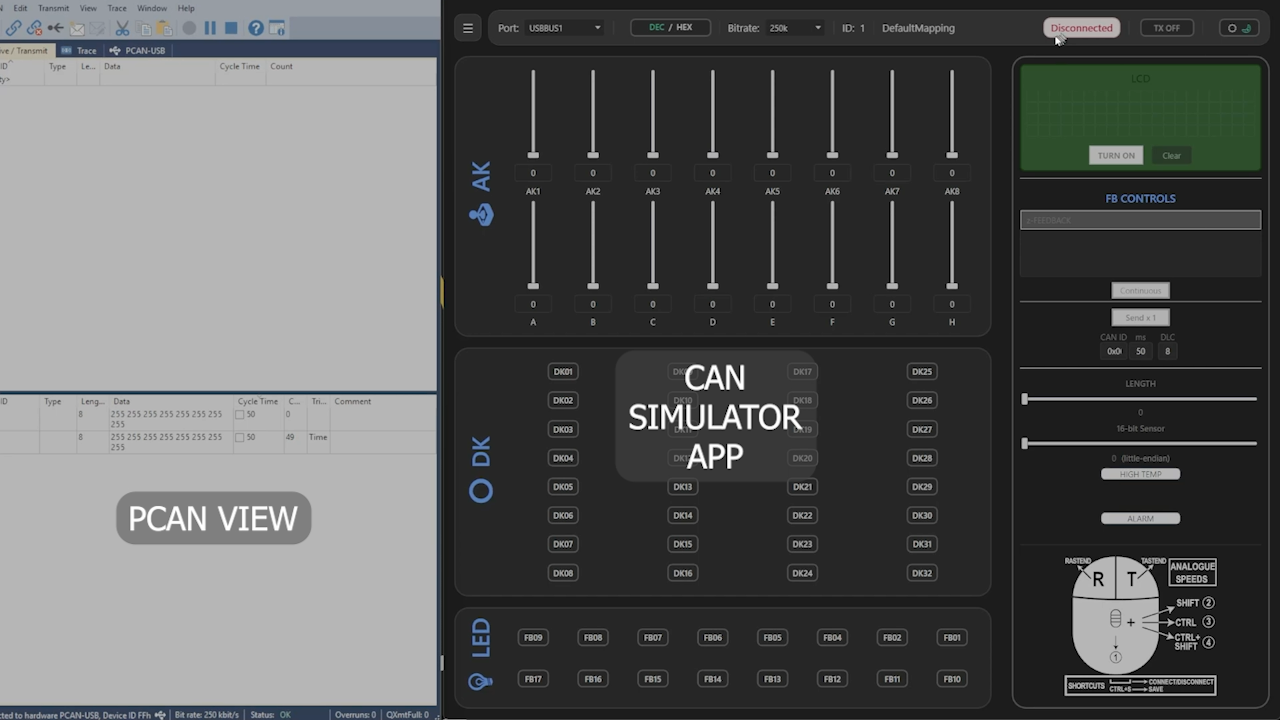This screenshot has height=720, width=1280.
Task: Click the Disconnected status button to connect
Action: (x=1081, y=28)
